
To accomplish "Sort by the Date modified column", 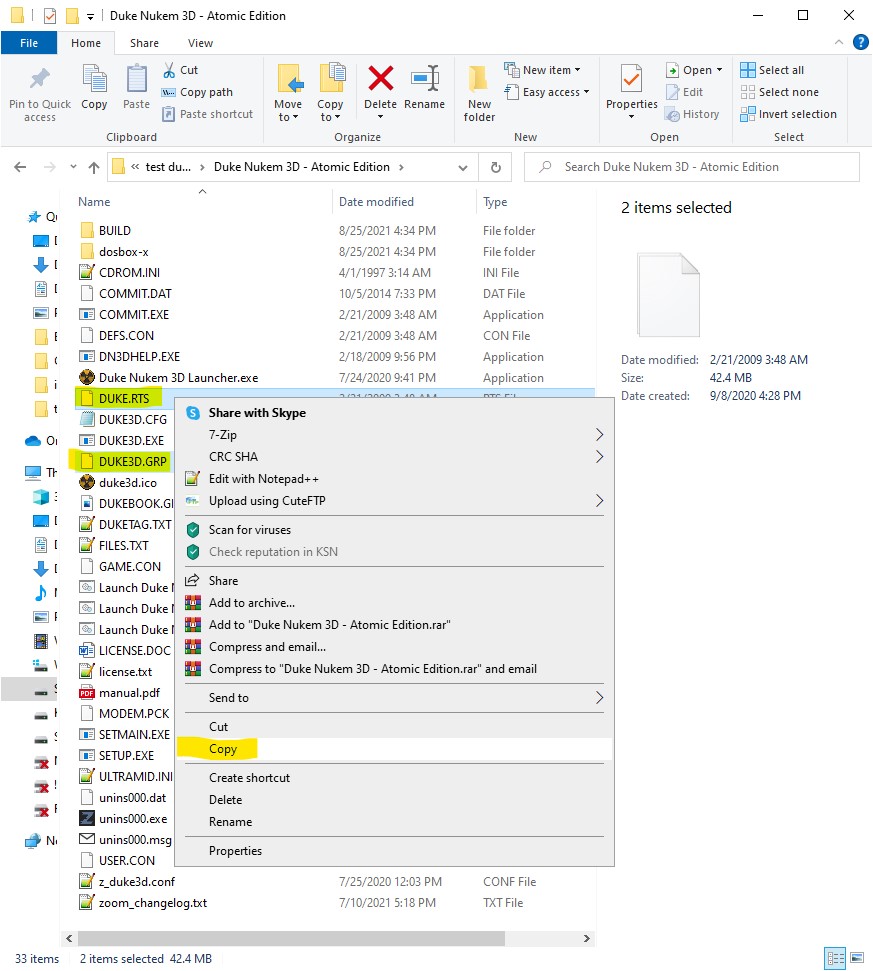I will (x=376, y=202).
